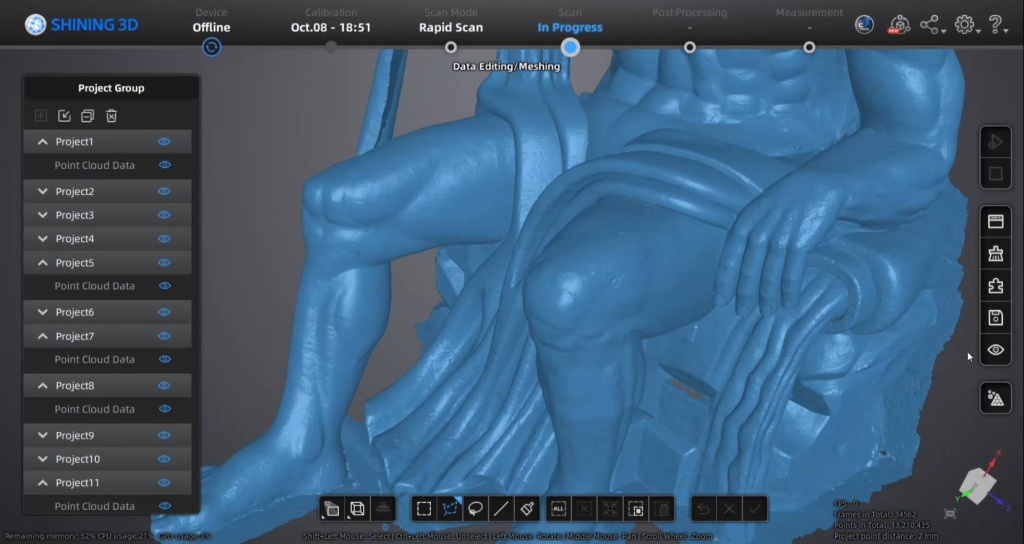Go to the Scan Mode Rapid Scan step
Image resolution: width=1024 pixels, height=544 pixels.
[x=451, y=20]
